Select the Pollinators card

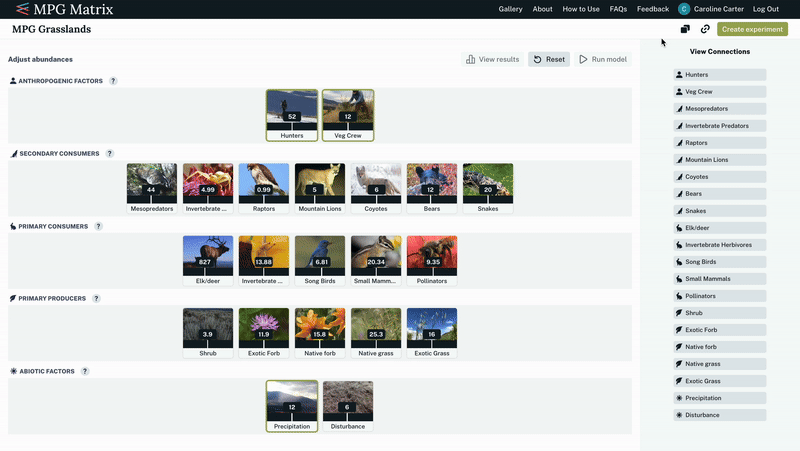[x=432, y=260]
